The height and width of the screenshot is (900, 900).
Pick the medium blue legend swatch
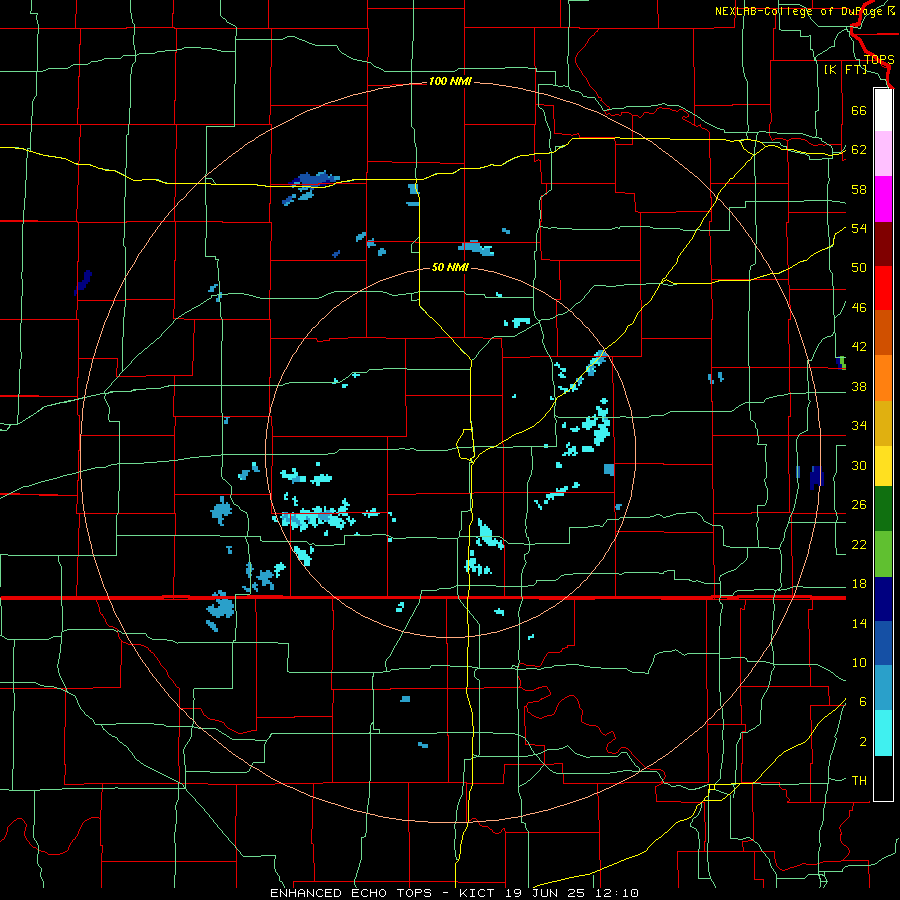point(883,643)
